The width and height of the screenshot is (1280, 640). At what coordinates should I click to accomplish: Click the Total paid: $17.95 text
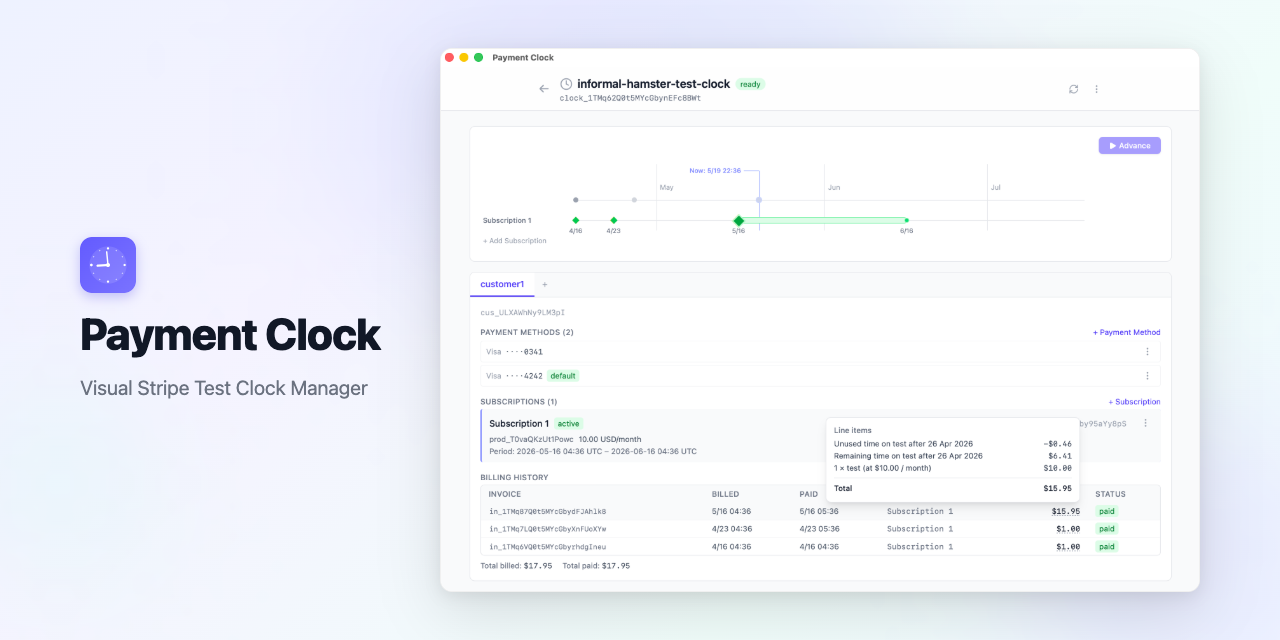pyautogui.click(x=596, y=566)
